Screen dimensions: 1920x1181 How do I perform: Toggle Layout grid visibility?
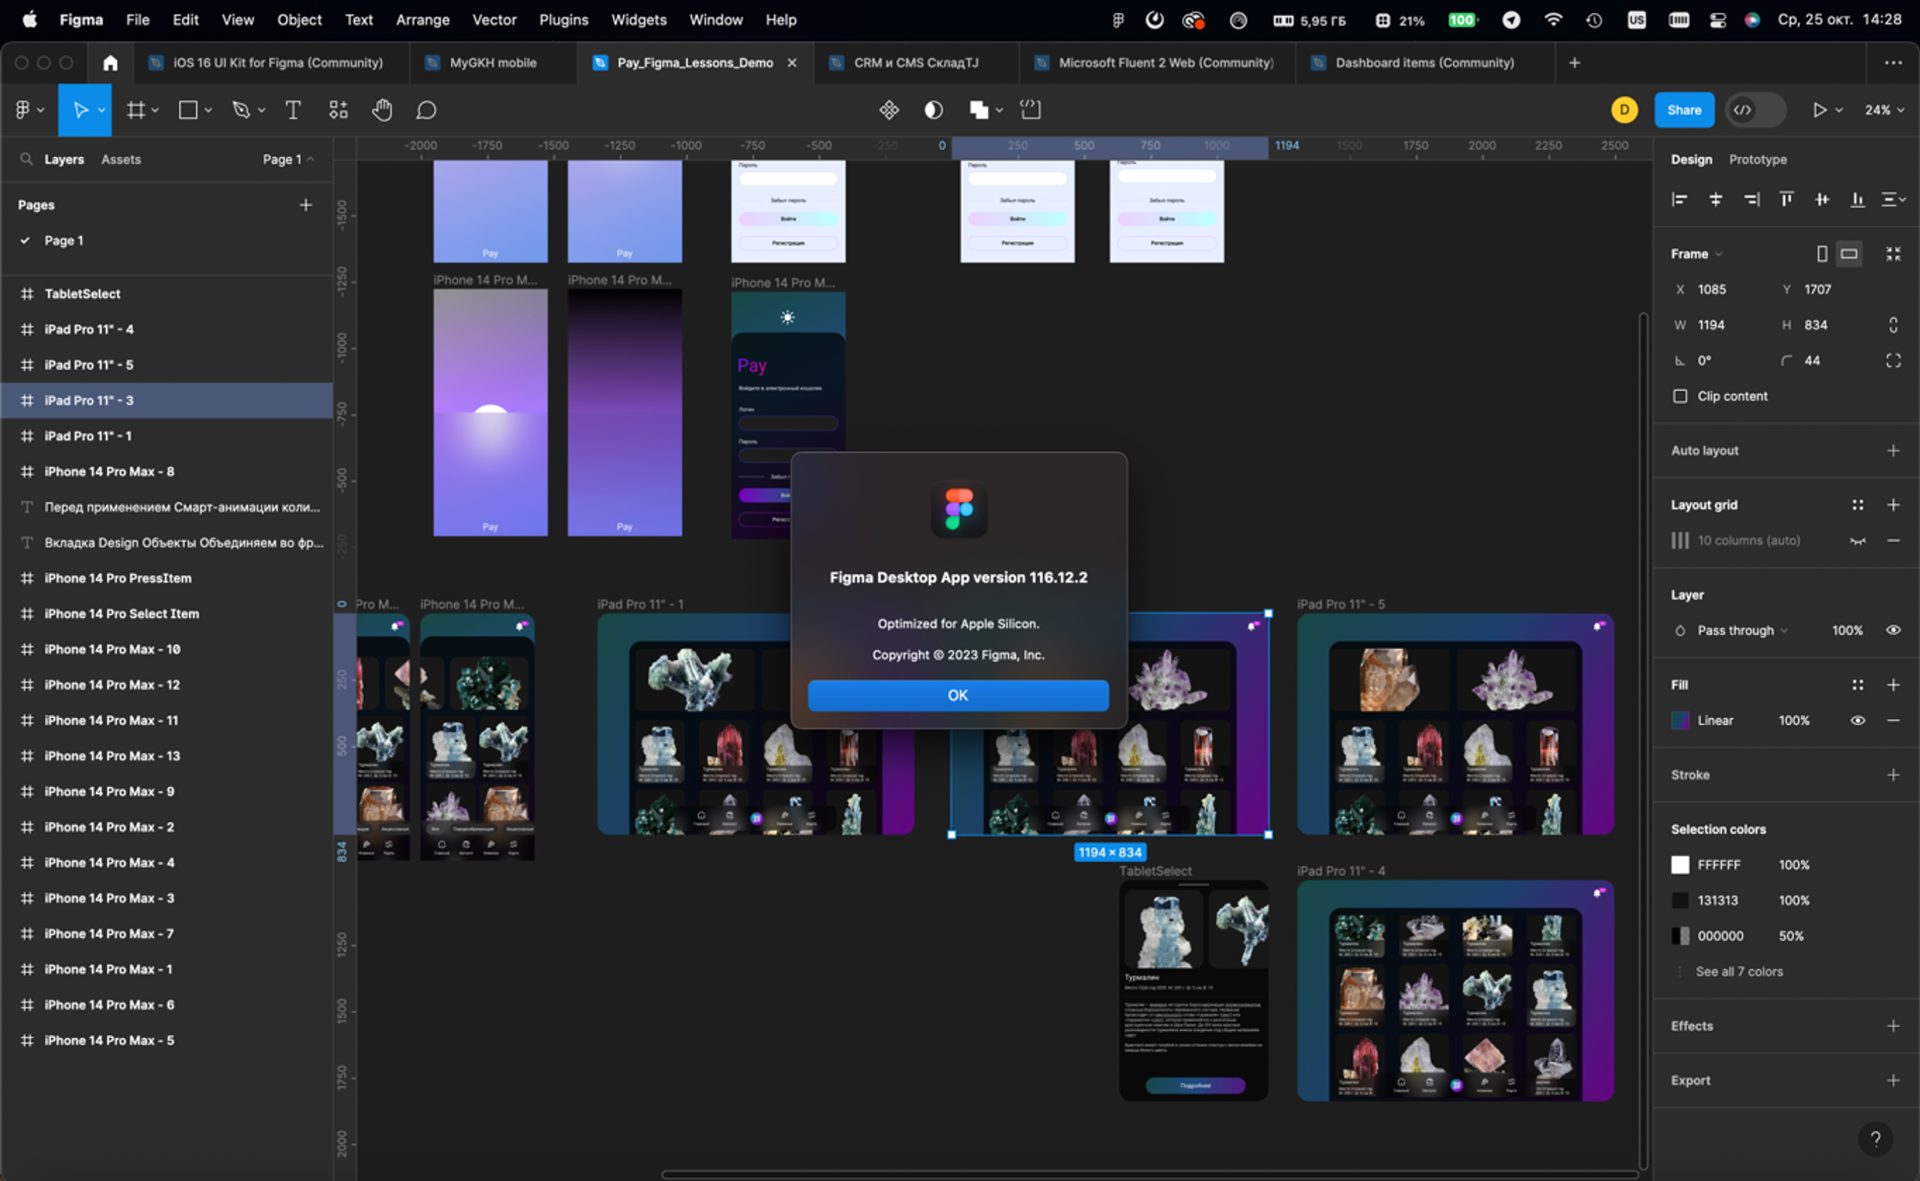1857,541
